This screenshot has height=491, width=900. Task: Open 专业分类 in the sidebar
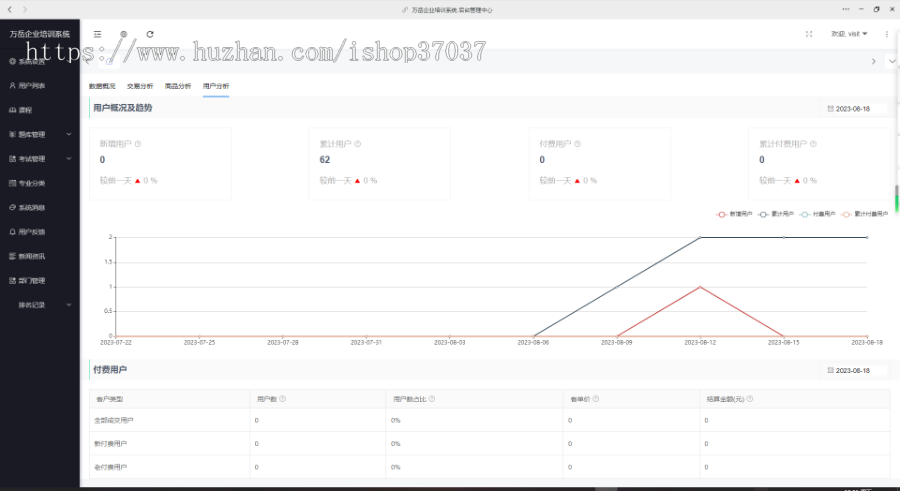pyautogui.click(x=26, y=183)
